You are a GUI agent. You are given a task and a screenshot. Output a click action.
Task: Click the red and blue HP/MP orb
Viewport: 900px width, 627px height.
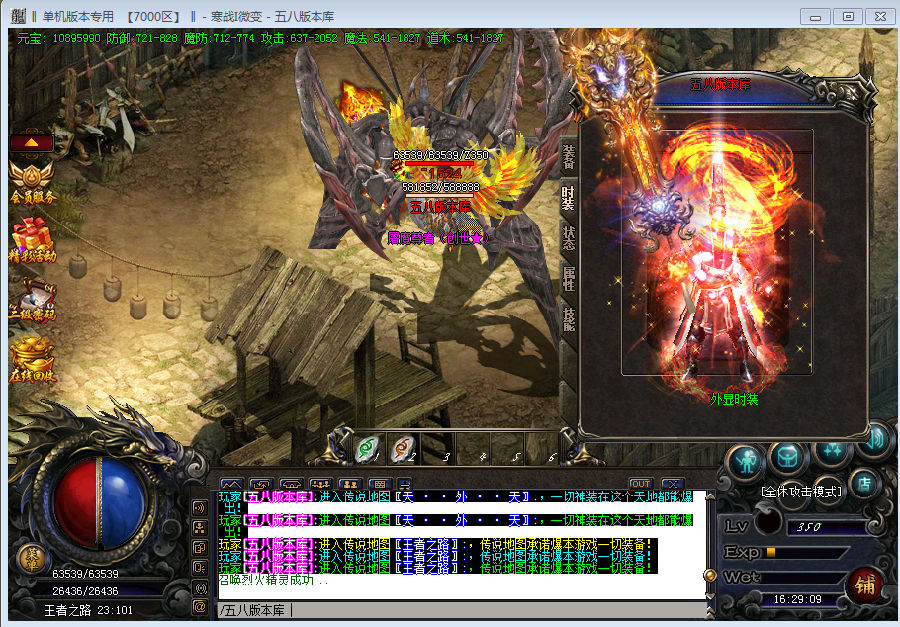tap(100, 503)
